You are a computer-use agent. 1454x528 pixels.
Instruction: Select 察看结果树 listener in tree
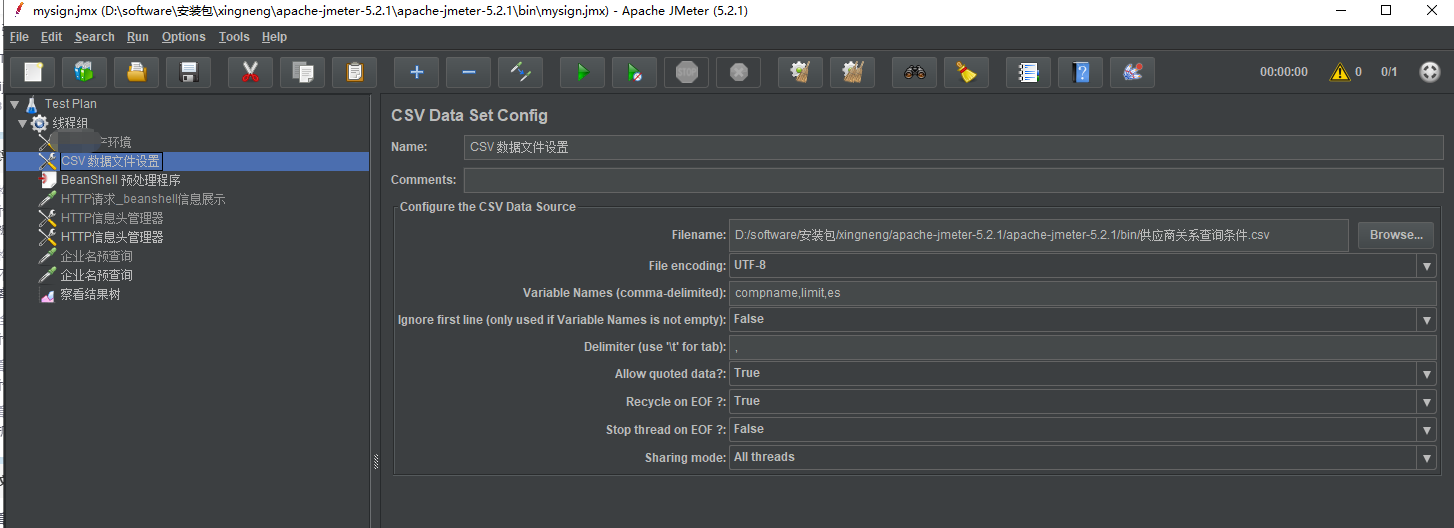pyautogui.click(x=90, y=295)
